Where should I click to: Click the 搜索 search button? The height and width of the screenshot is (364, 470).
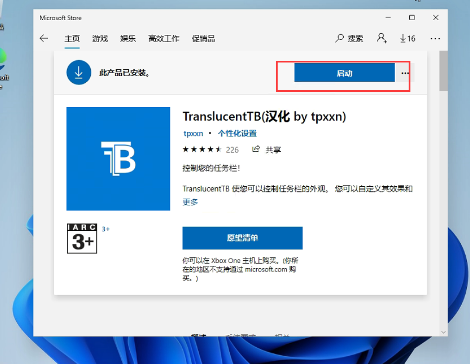pos(349,38)
